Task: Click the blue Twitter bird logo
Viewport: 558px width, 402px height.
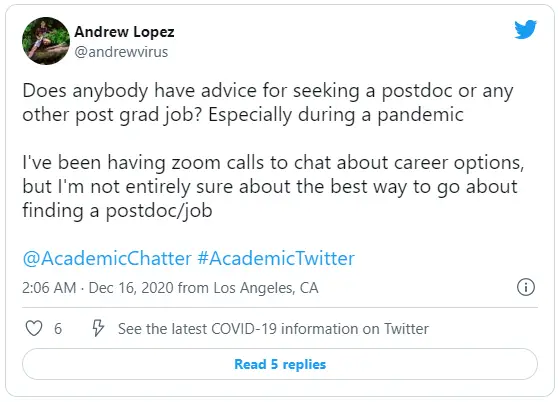Action: click(x=525, y=30)
